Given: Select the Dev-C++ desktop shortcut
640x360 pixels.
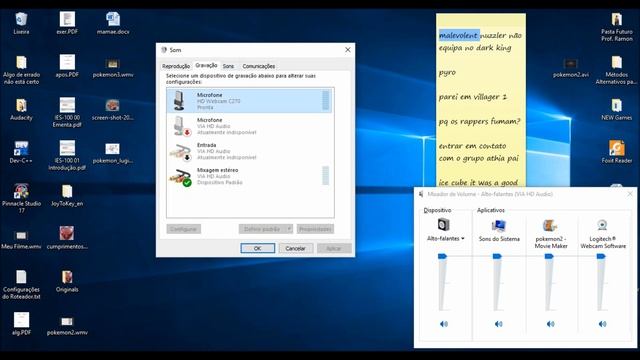Looking at the screenshot, I should pos(21,152).
